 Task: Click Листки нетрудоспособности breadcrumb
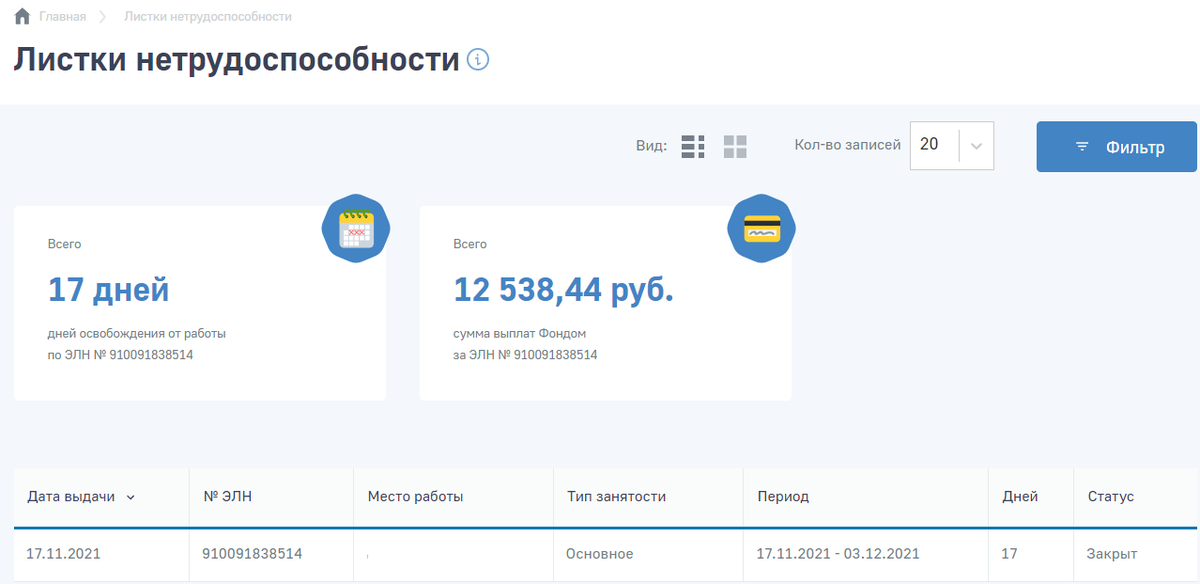coord(208,17)
